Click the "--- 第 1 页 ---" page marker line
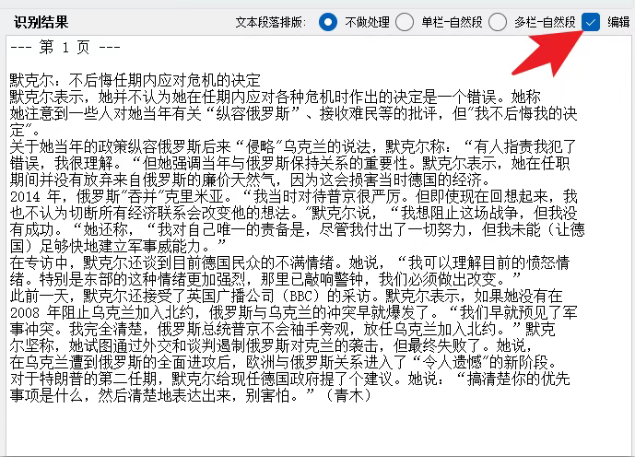 pos(66,47)
